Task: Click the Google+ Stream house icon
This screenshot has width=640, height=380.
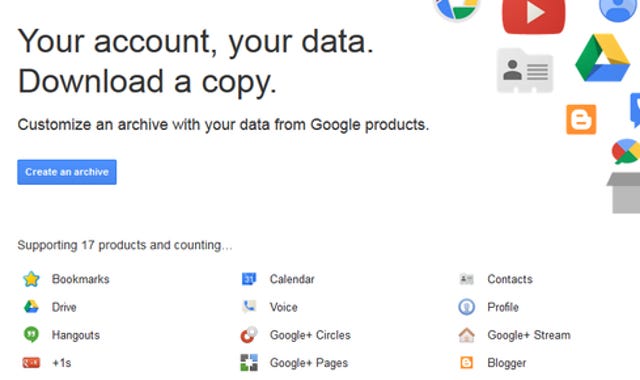Action: (x=467, y=335)
